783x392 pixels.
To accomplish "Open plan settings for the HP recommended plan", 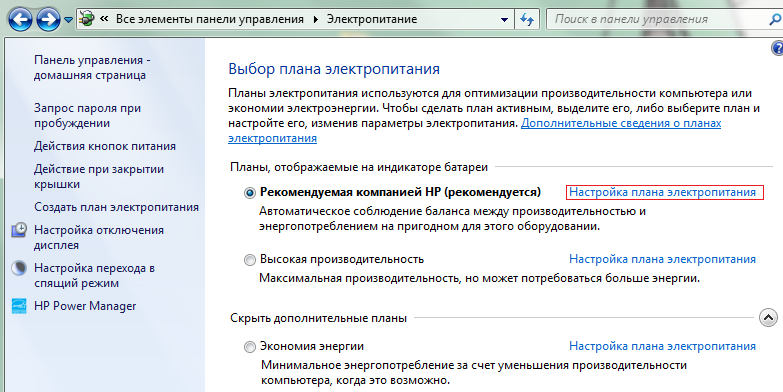I will pyautogui.click(x=662, y=192).
